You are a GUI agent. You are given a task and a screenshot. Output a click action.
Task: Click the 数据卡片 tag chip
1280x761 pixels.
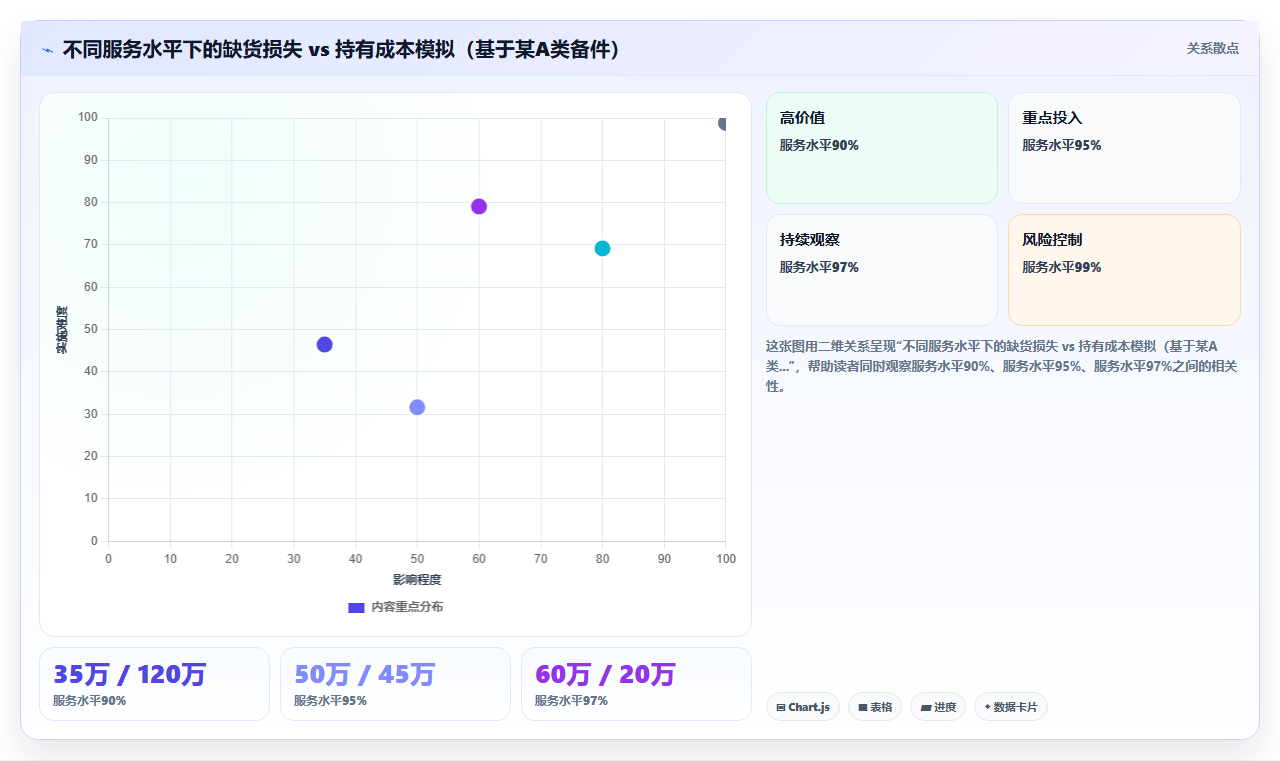[1011, 707]
